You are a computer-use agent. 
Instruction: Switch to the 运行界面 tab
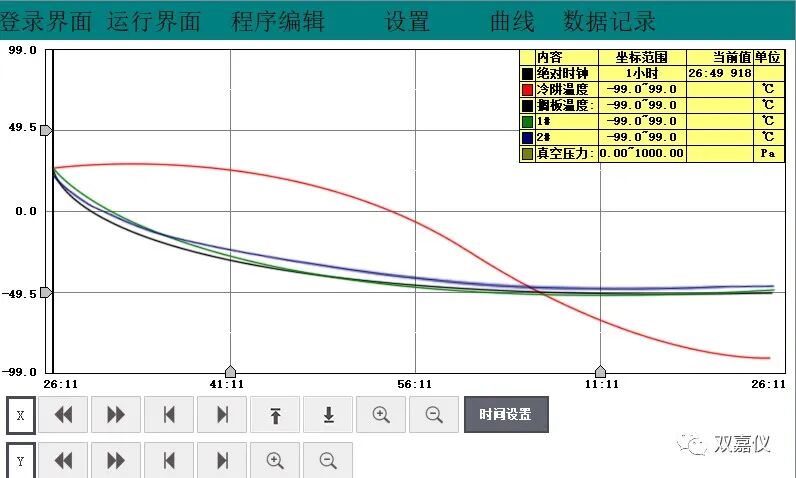point(154,21)
